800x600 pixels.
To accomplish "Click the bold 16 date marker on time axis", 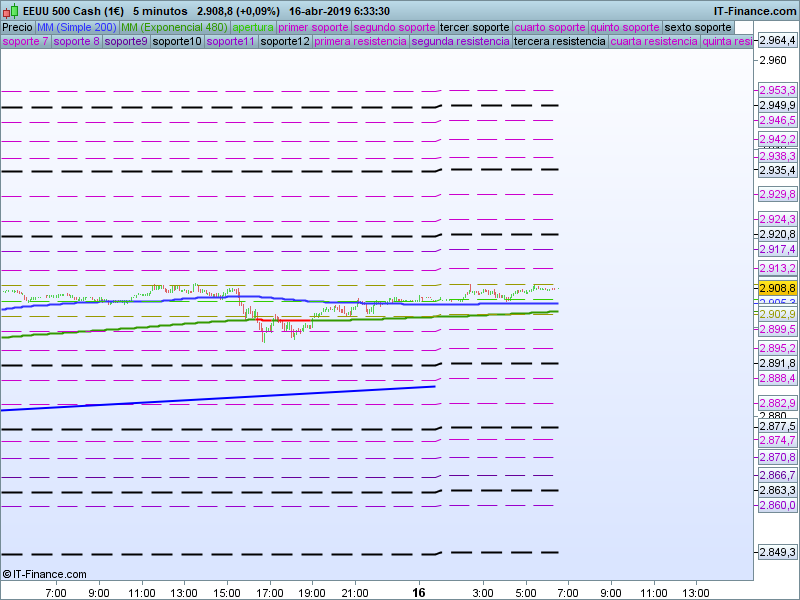I will [419, 593].
